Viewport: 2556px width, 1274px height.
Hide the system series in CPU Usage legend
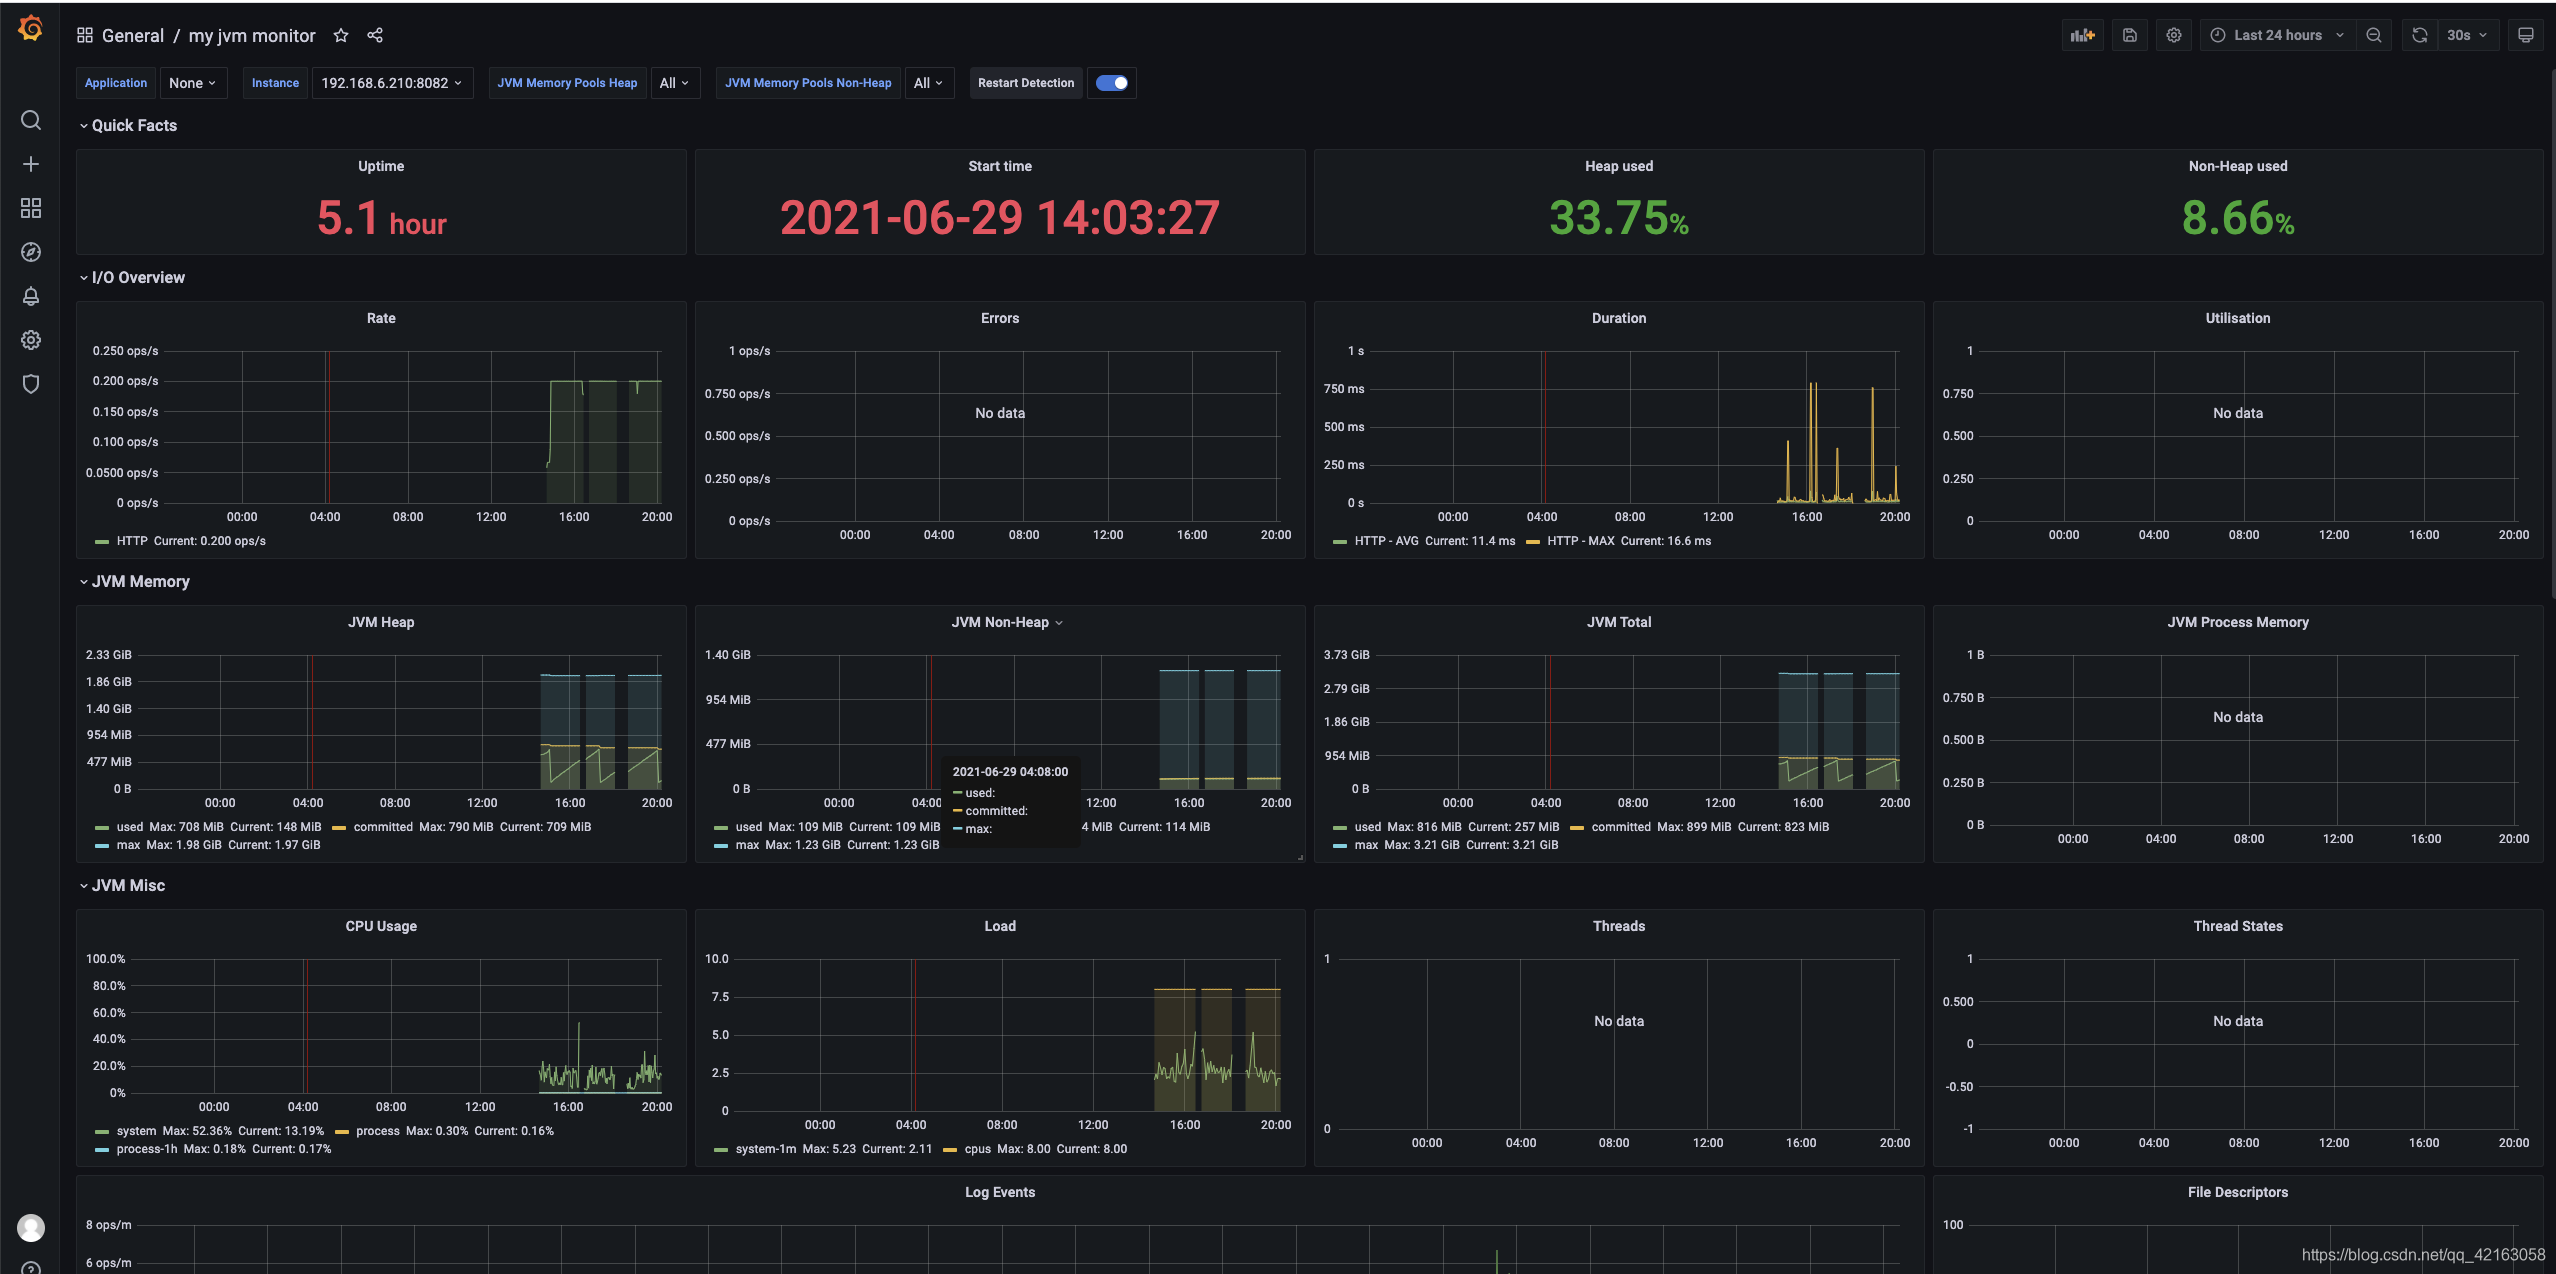[x=137, y=1131]
